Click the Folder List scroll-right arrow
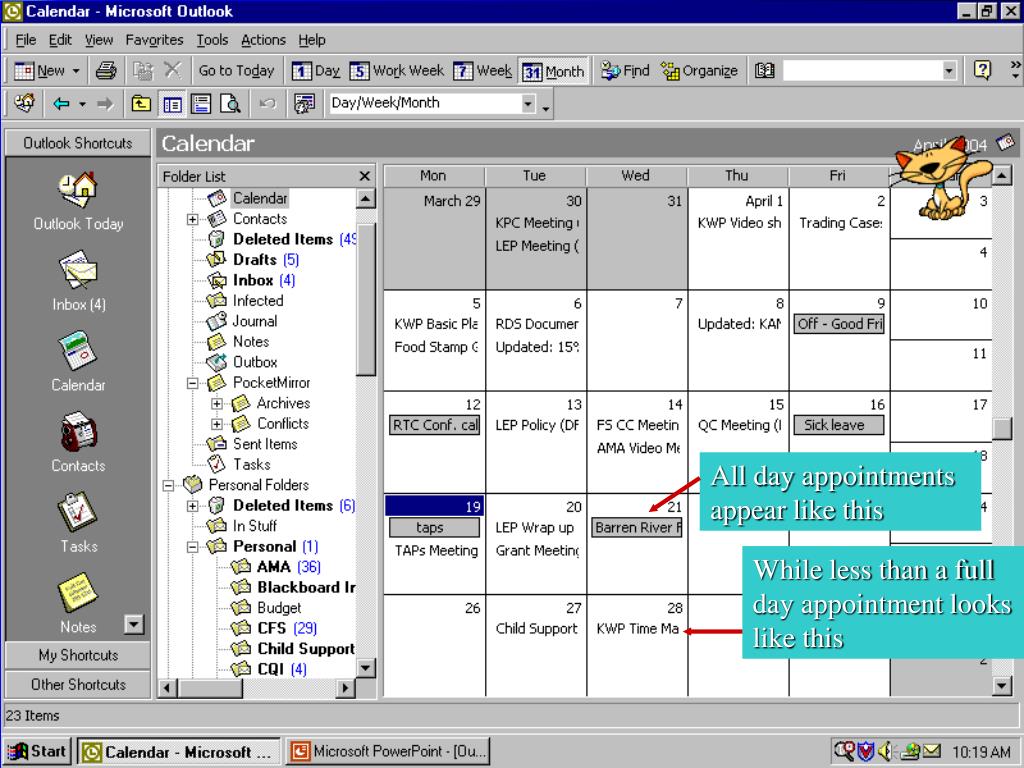This screenshot has width=1024, height=768. coord(345,687)
